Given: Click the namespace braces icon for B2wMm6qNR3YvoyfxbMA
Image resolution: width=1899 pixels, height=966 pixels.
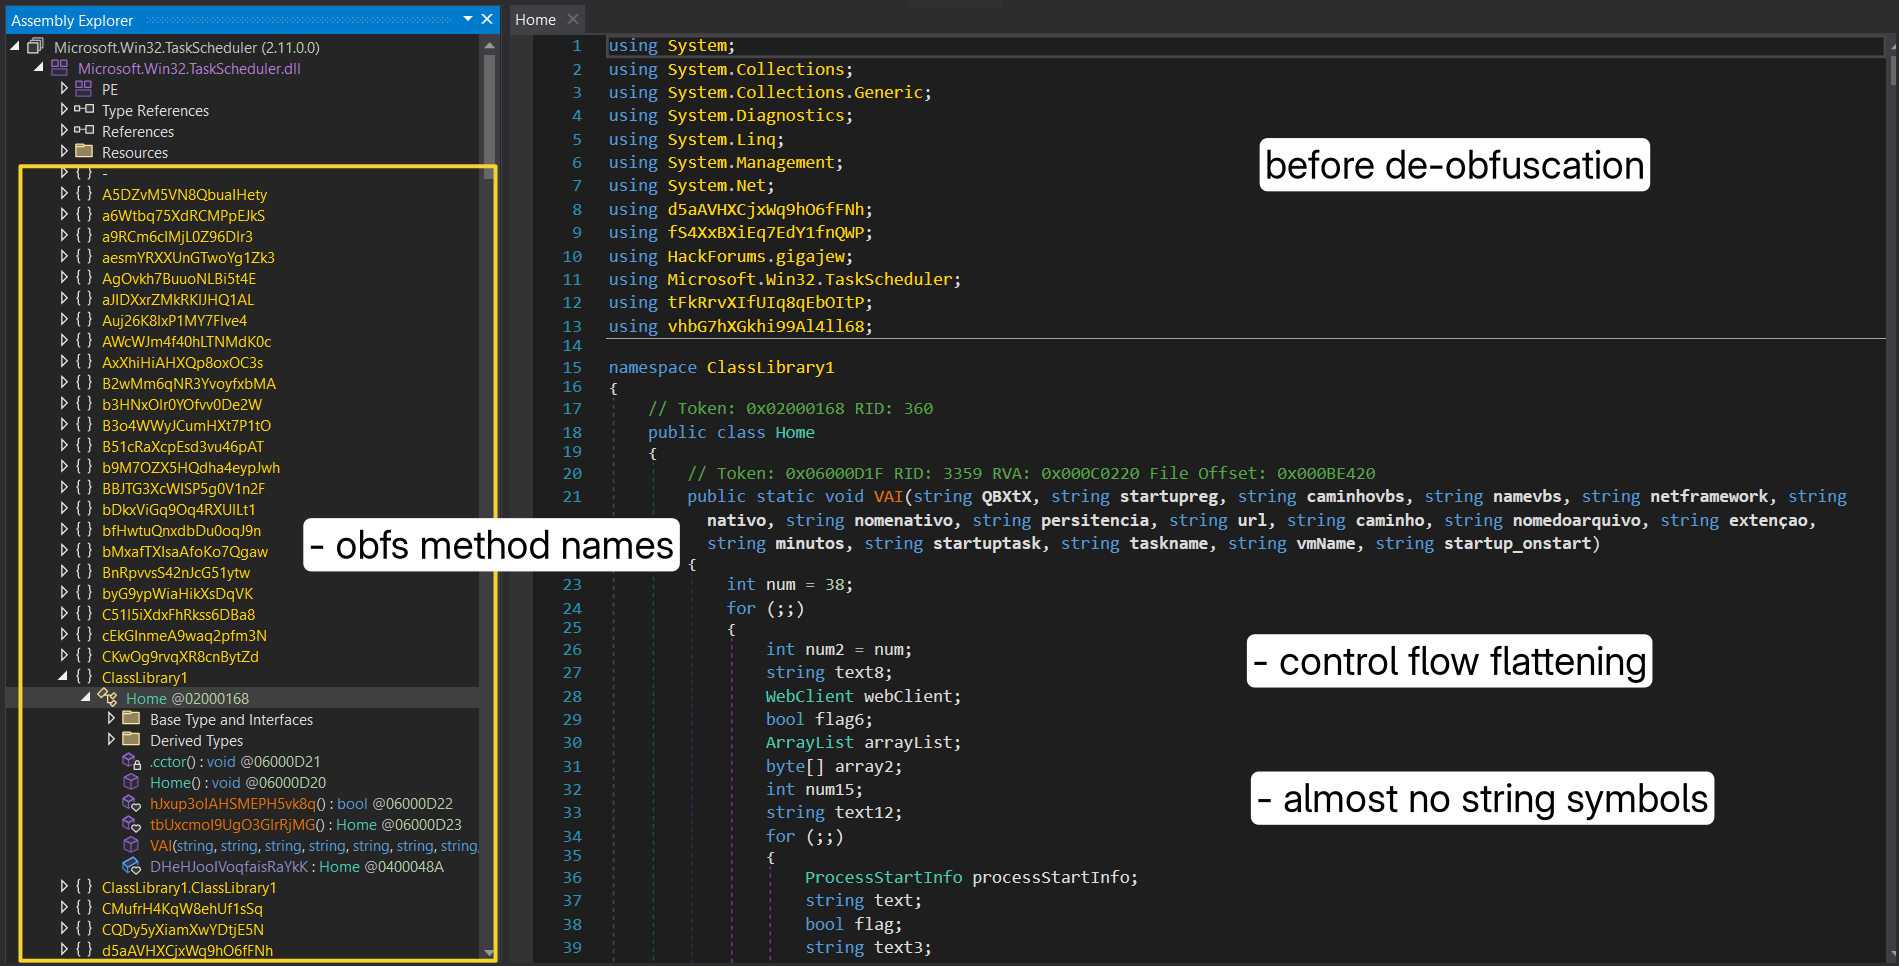Looking at the screenshot, I should [x=84, y=383].
